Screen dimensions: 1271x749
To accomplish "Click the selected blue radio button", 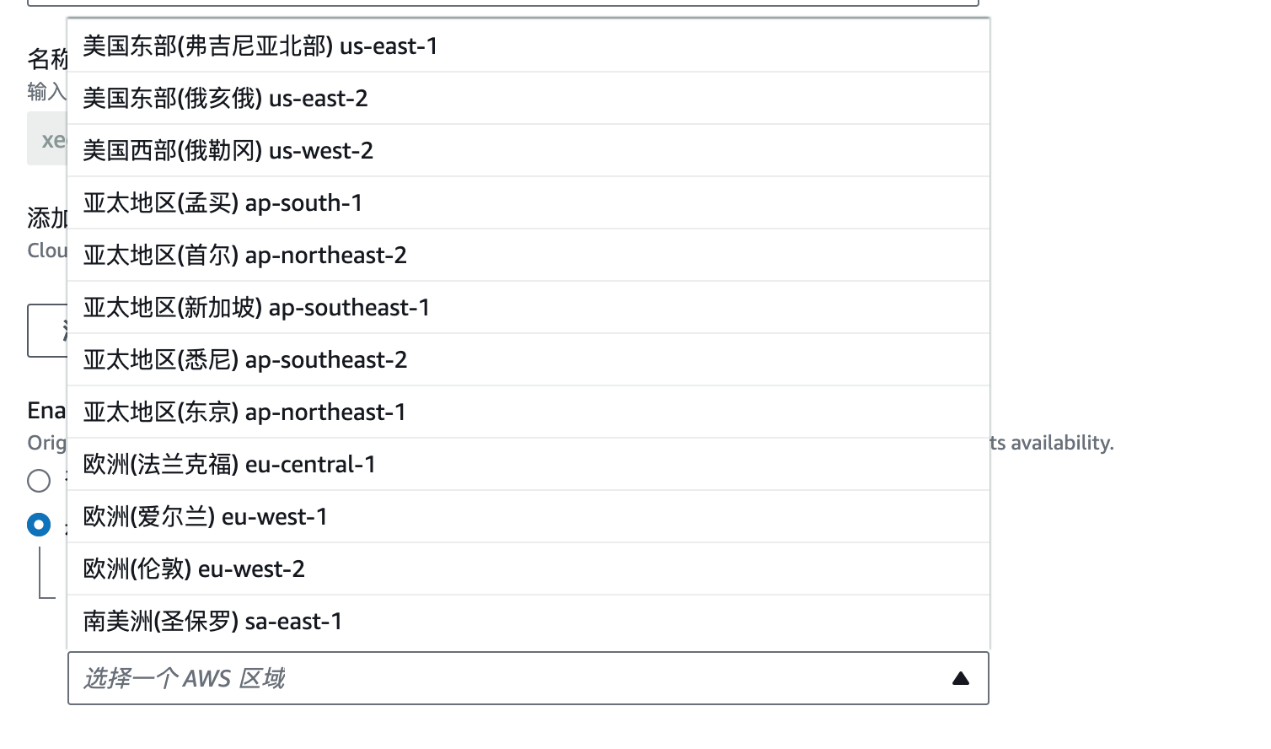I will click(39, 524).
